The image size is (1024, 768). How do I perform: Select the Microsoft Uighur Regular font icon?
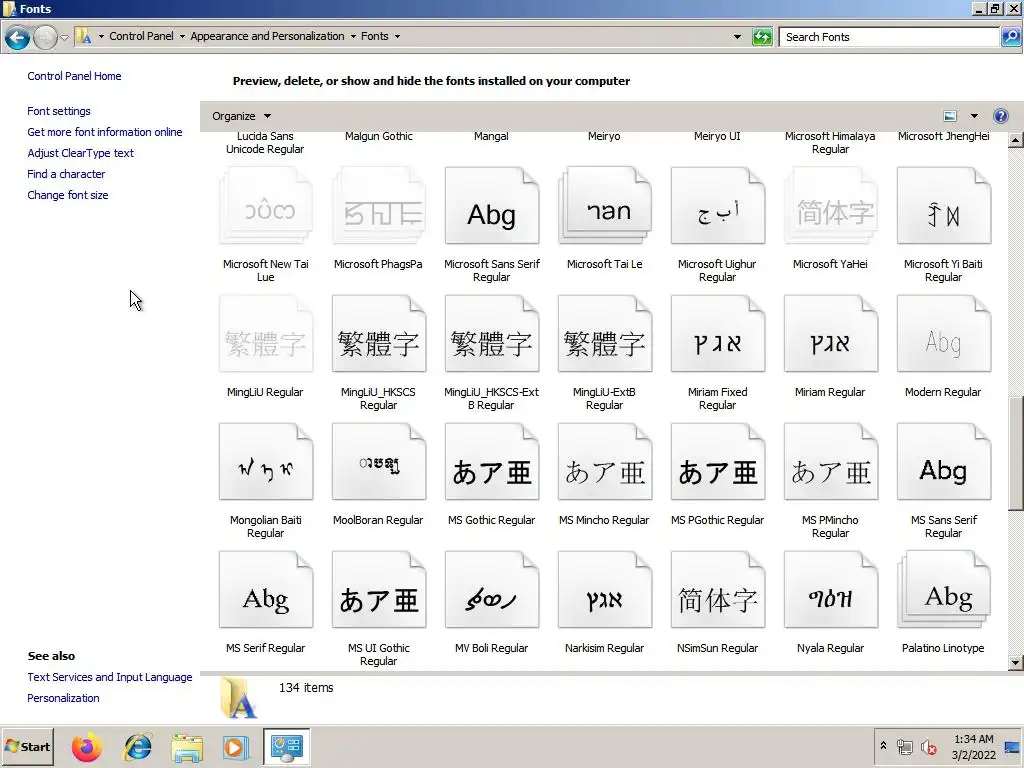(718, 206)
